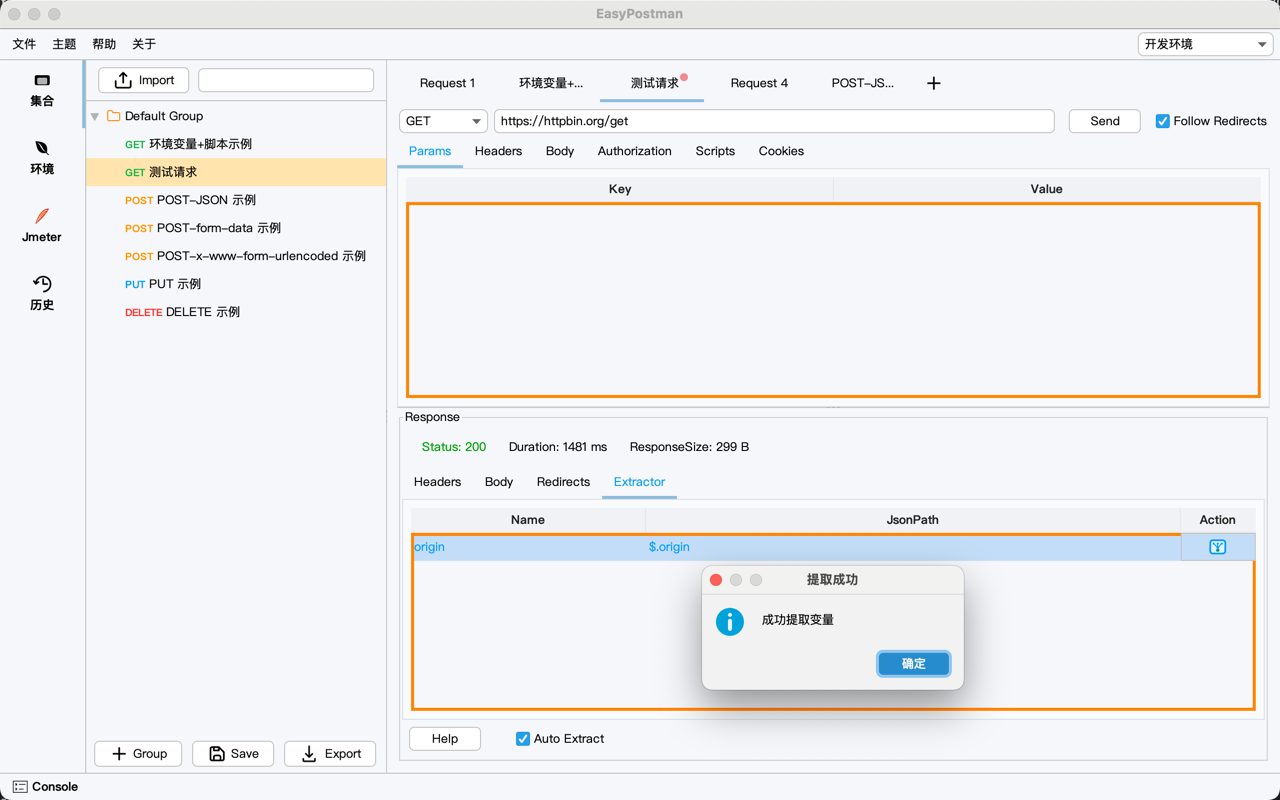The image size is (1280, 800).
Task: Select GET 环境变量+脚本示例 request
Action: point(235,144)
